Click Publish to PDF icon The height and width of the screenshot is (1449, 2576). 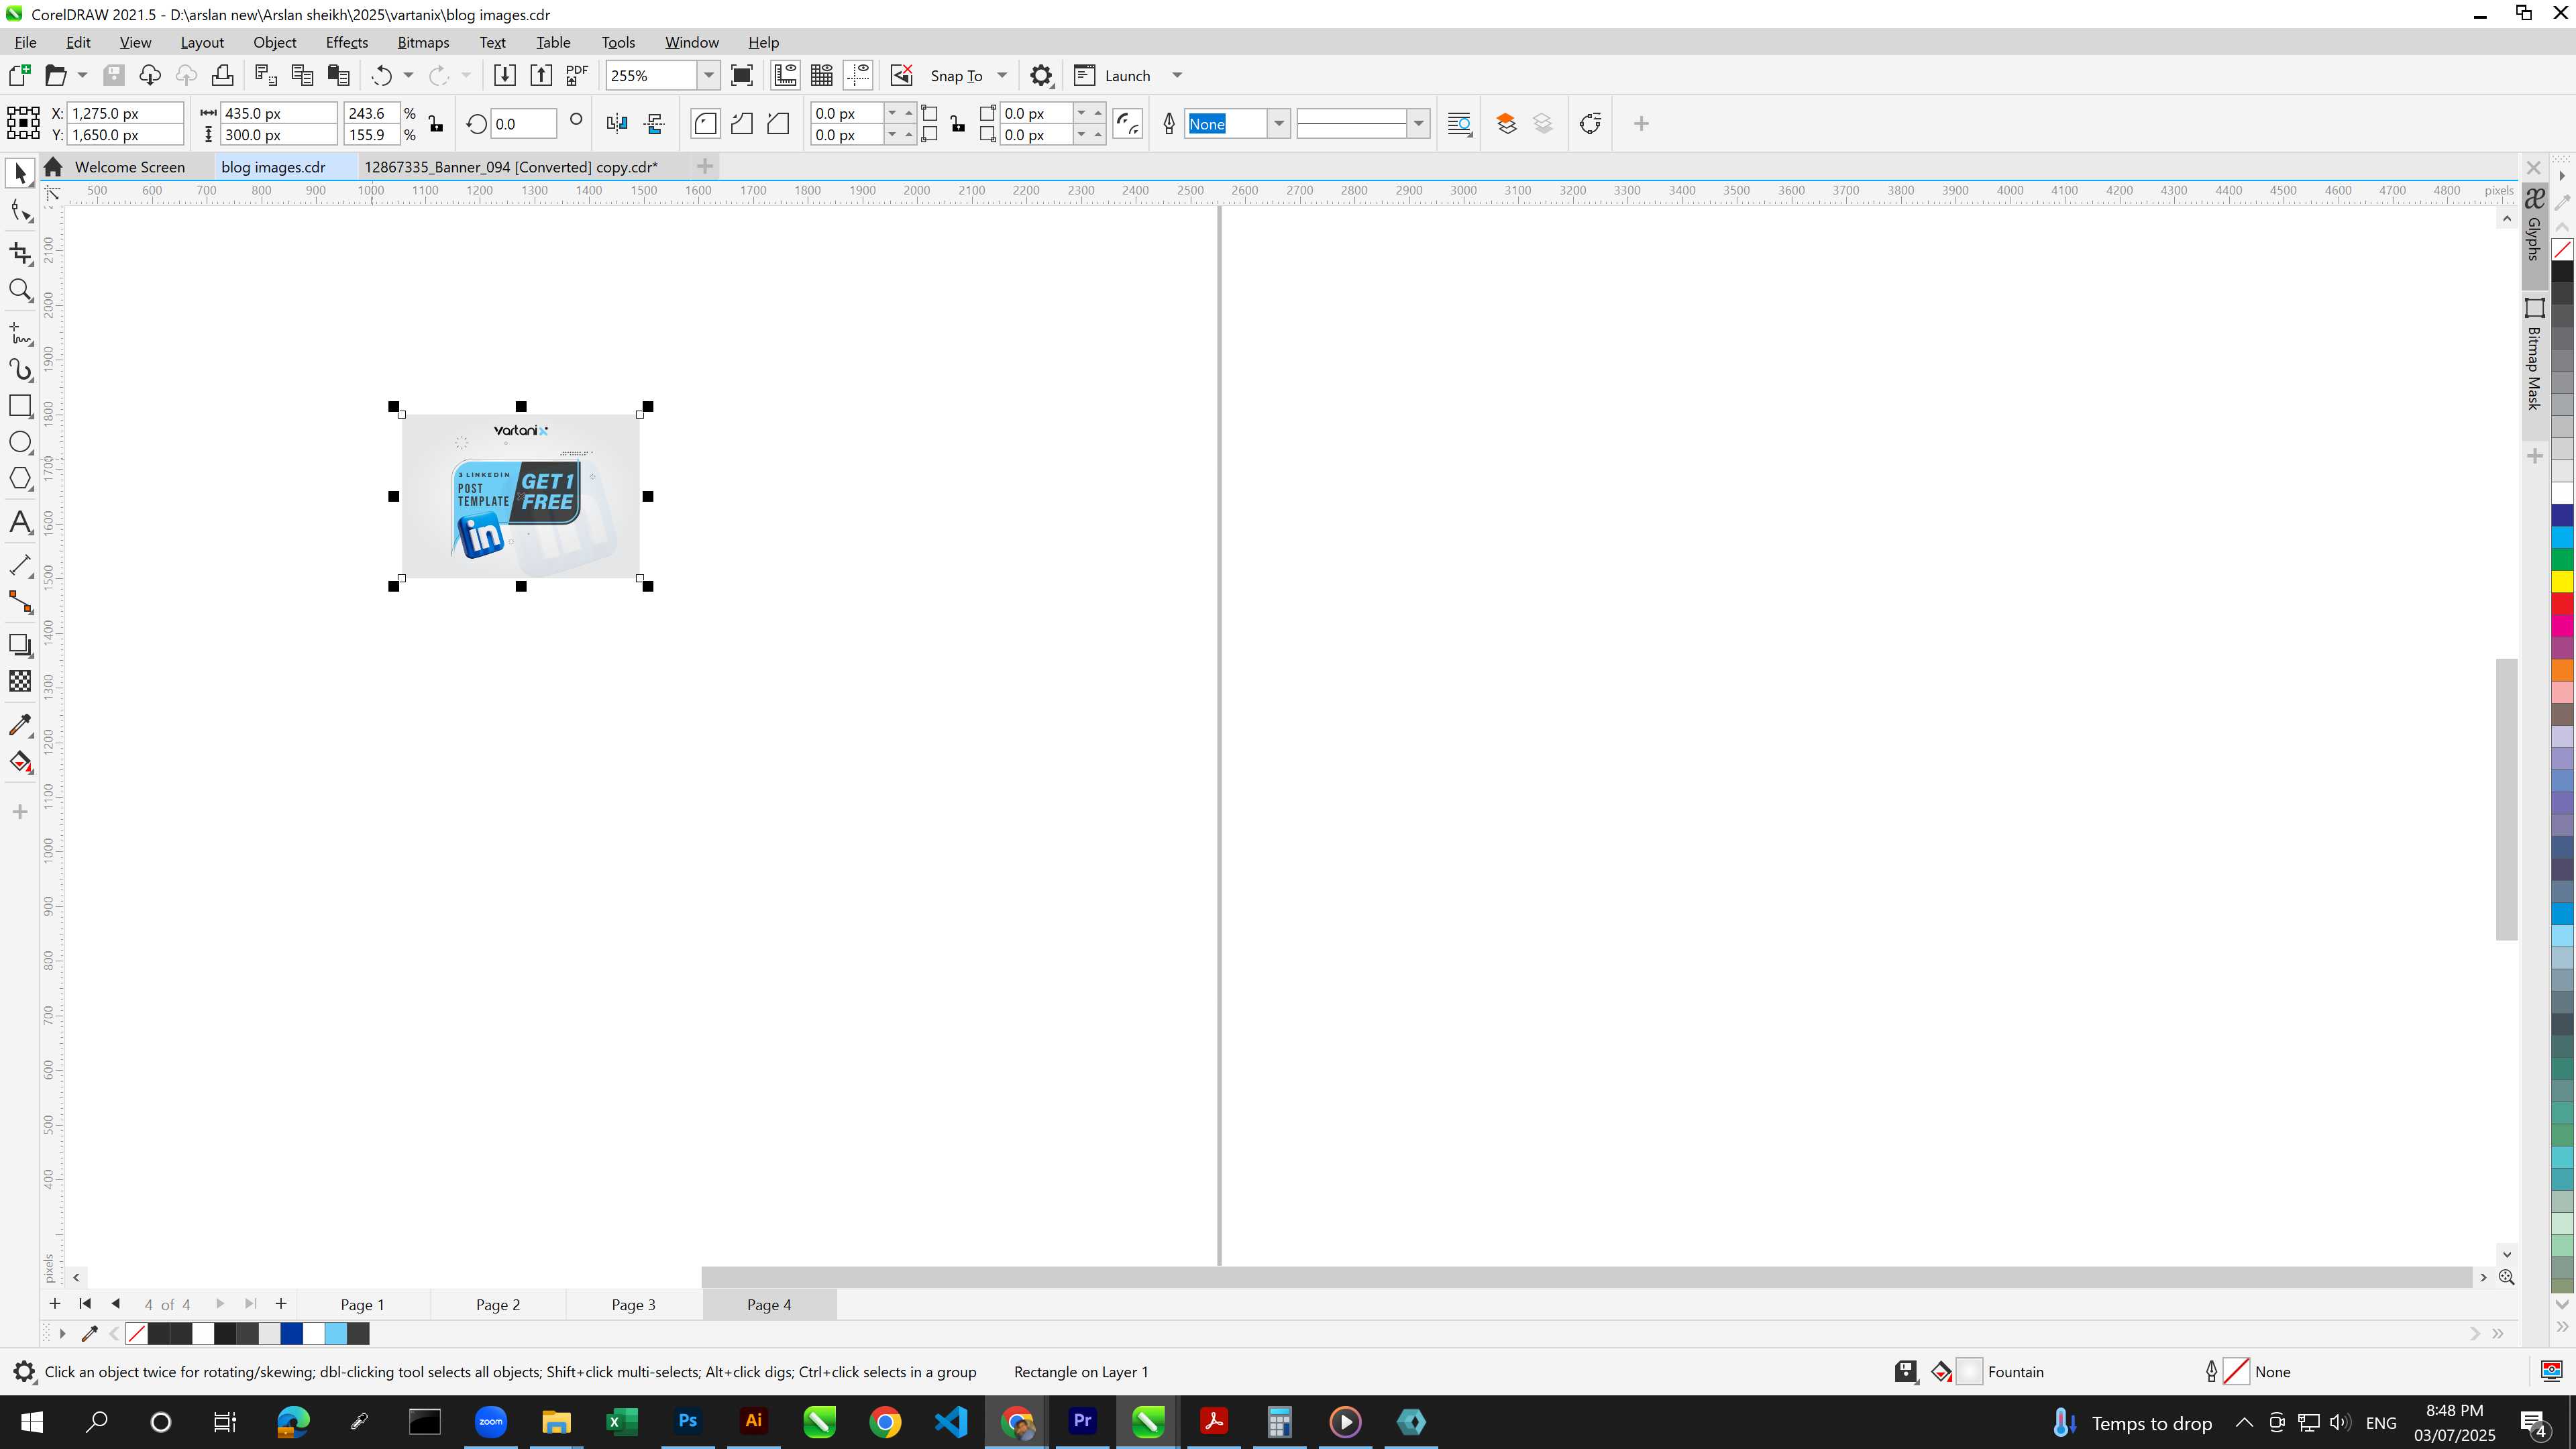[x=577, y=76]
